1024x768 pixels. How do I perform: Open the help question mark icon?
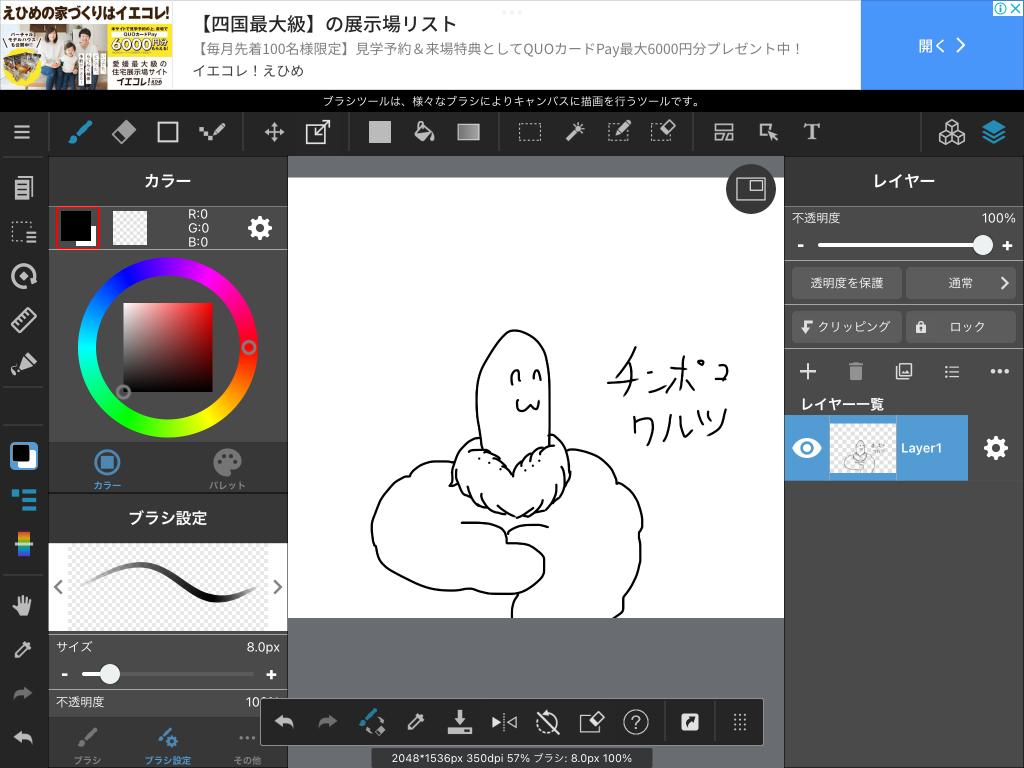(x=635, y=722)
